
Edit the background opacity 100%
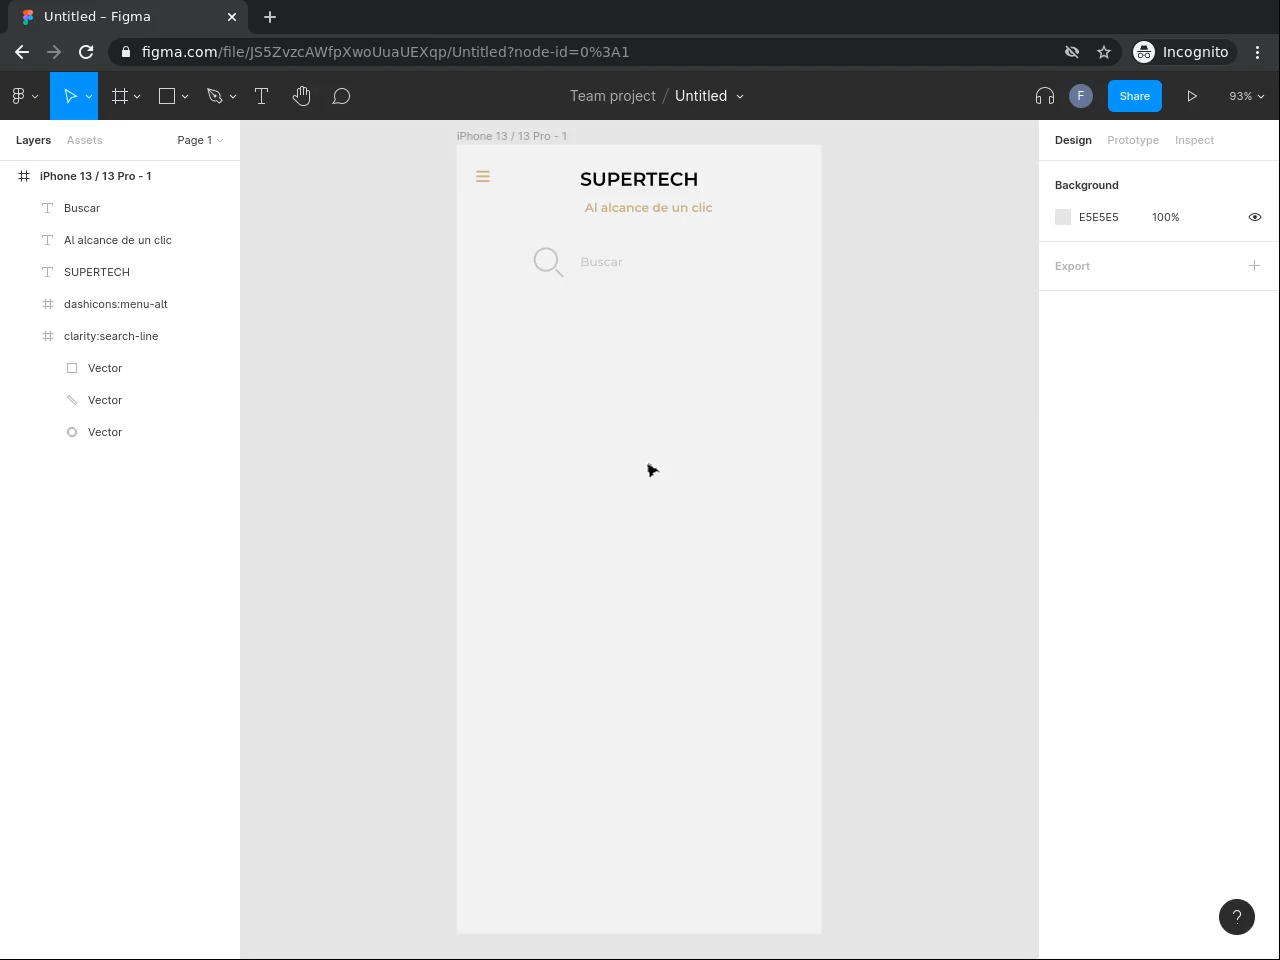(1166, 217)
